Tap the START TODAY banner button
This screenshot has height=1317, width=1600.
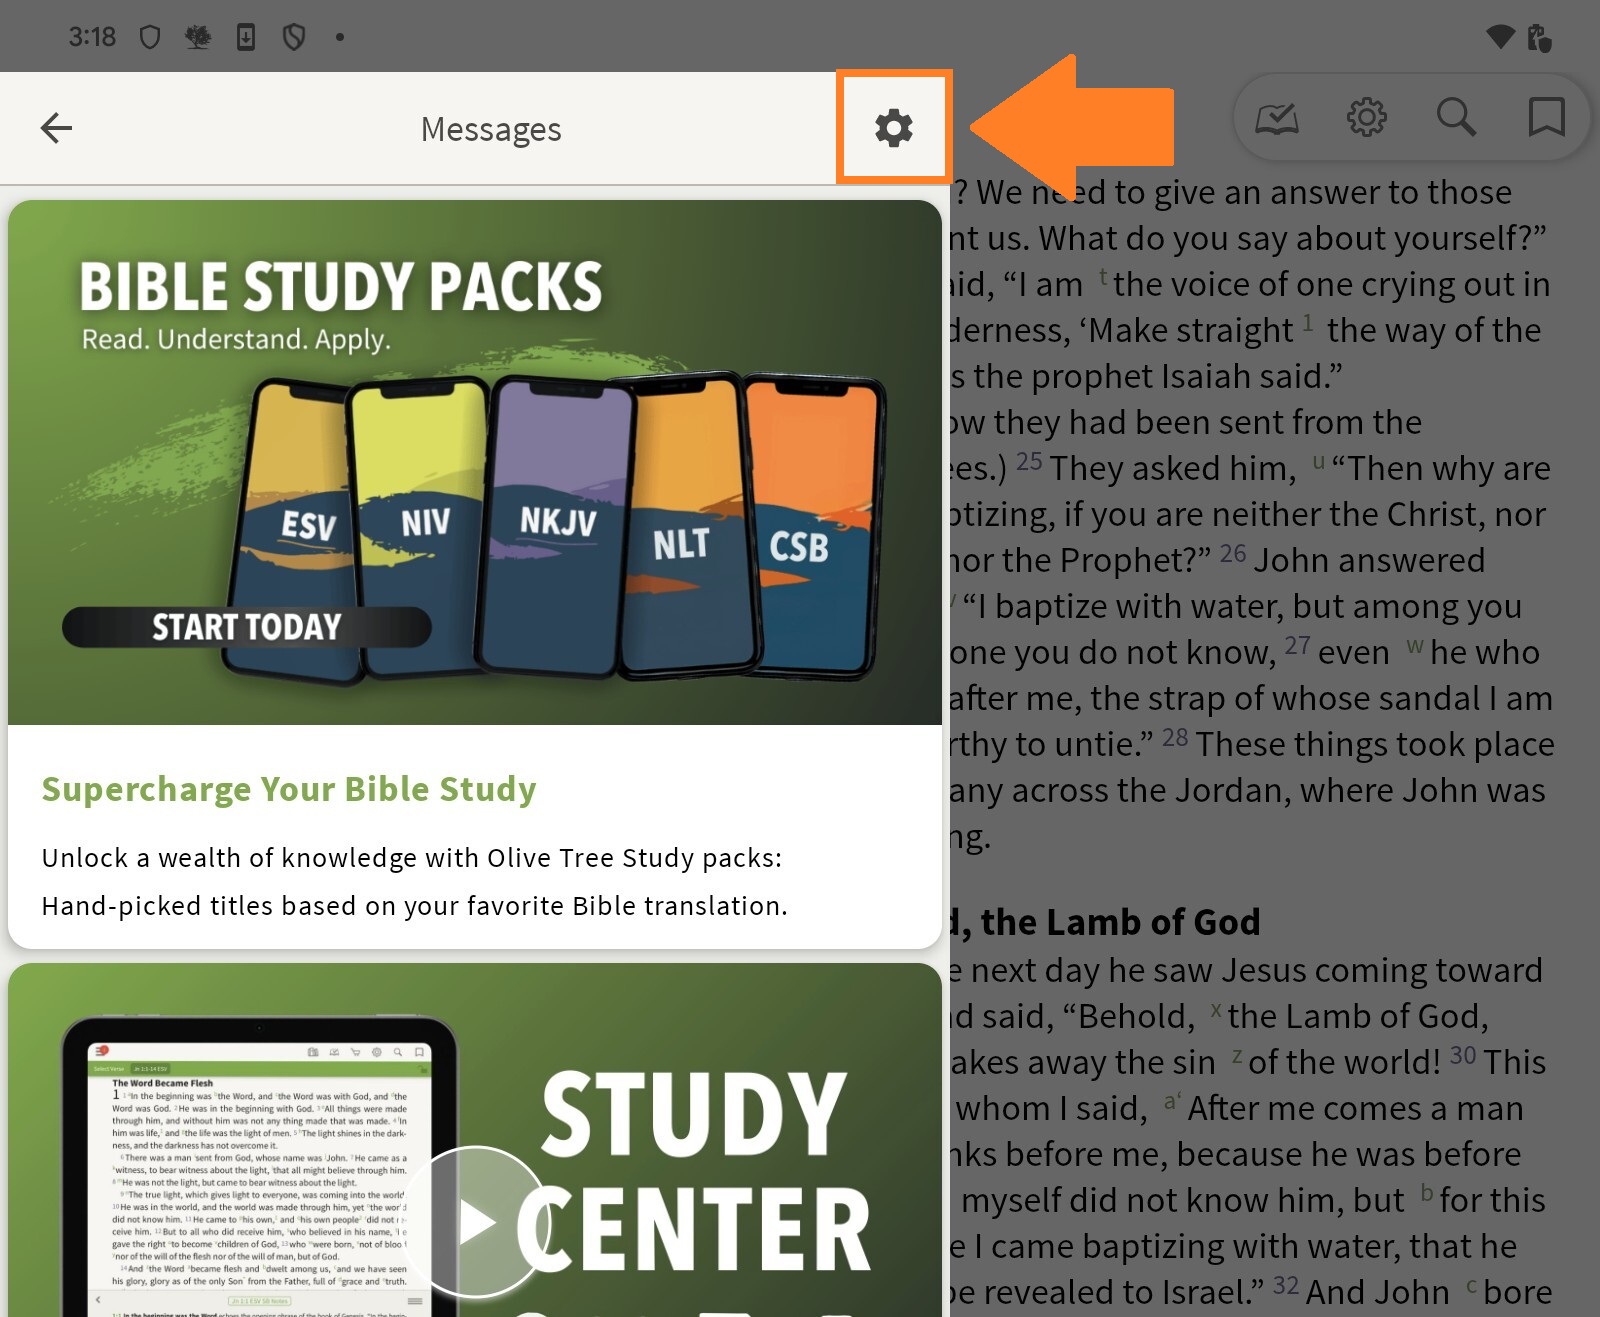click(x=247, y=627)
